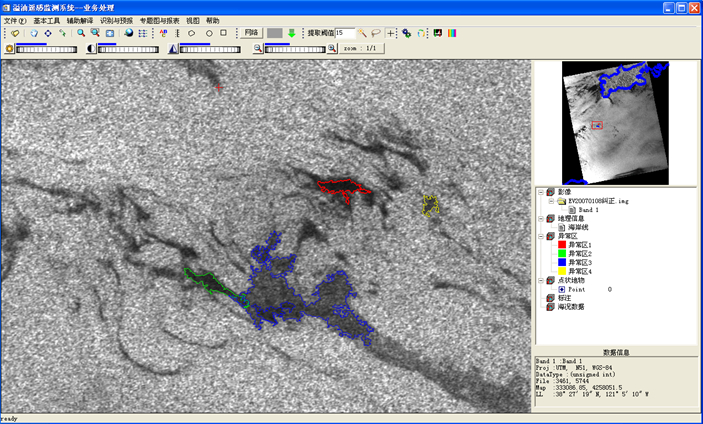
Task: Select the polygon drawing tool icon
Action: click(191, 33)
